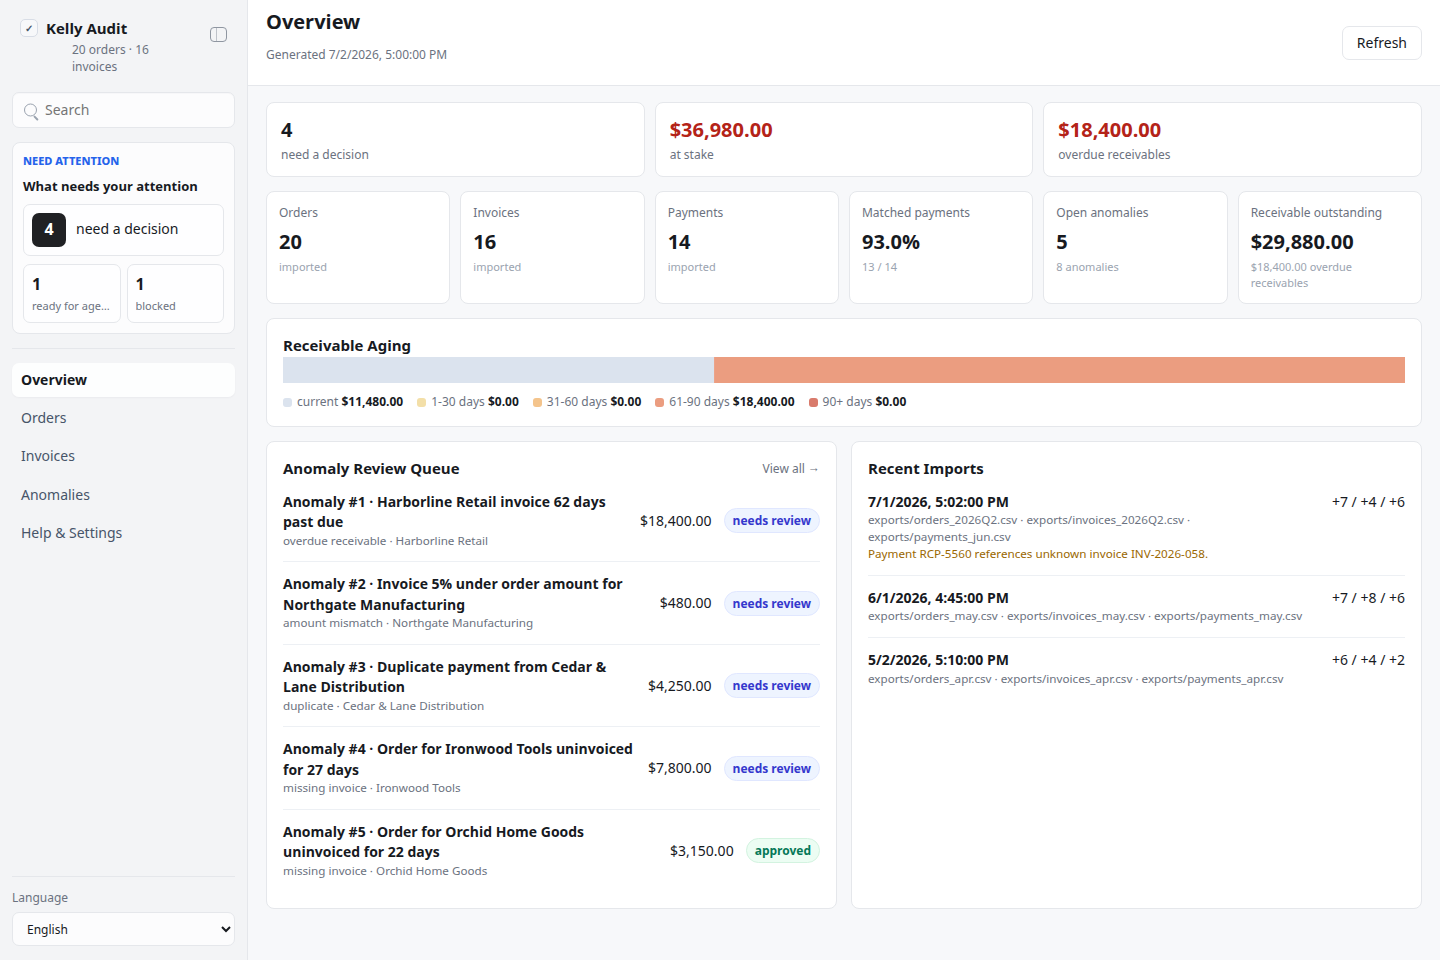This screenshot has height=960, width=1440.
Task: Click the Receivable Aging heading
Action: tap(347, 346)
